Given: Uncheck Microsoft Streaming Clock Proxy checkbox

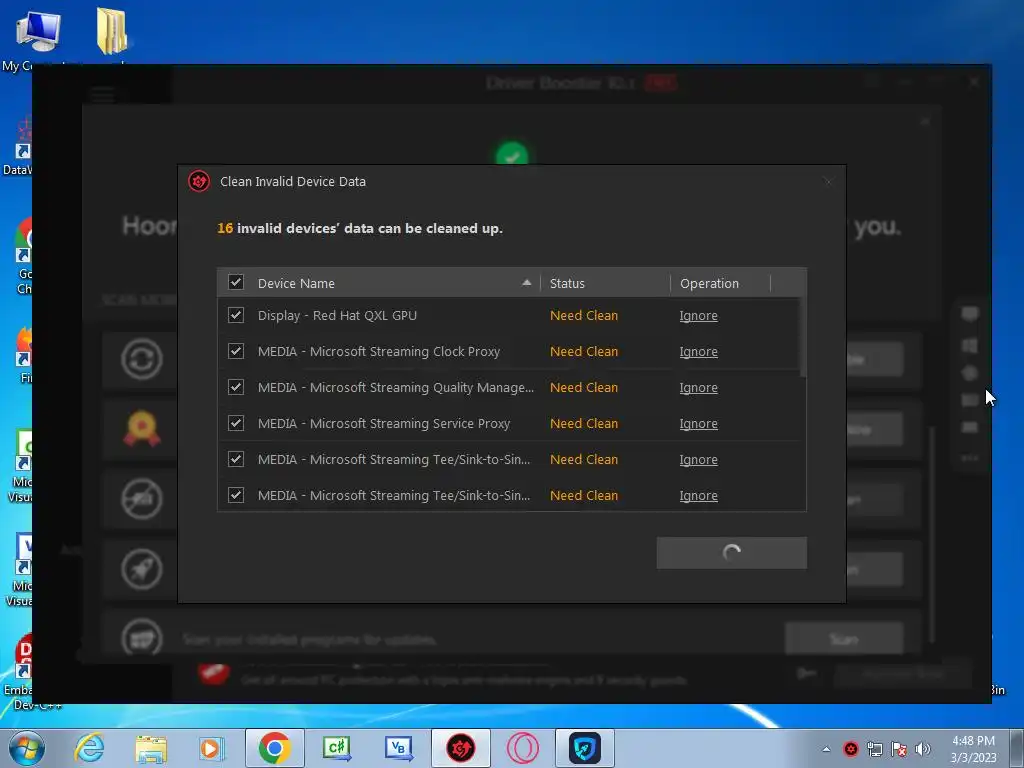Looking at the screenshot, I should click(236, 351).
